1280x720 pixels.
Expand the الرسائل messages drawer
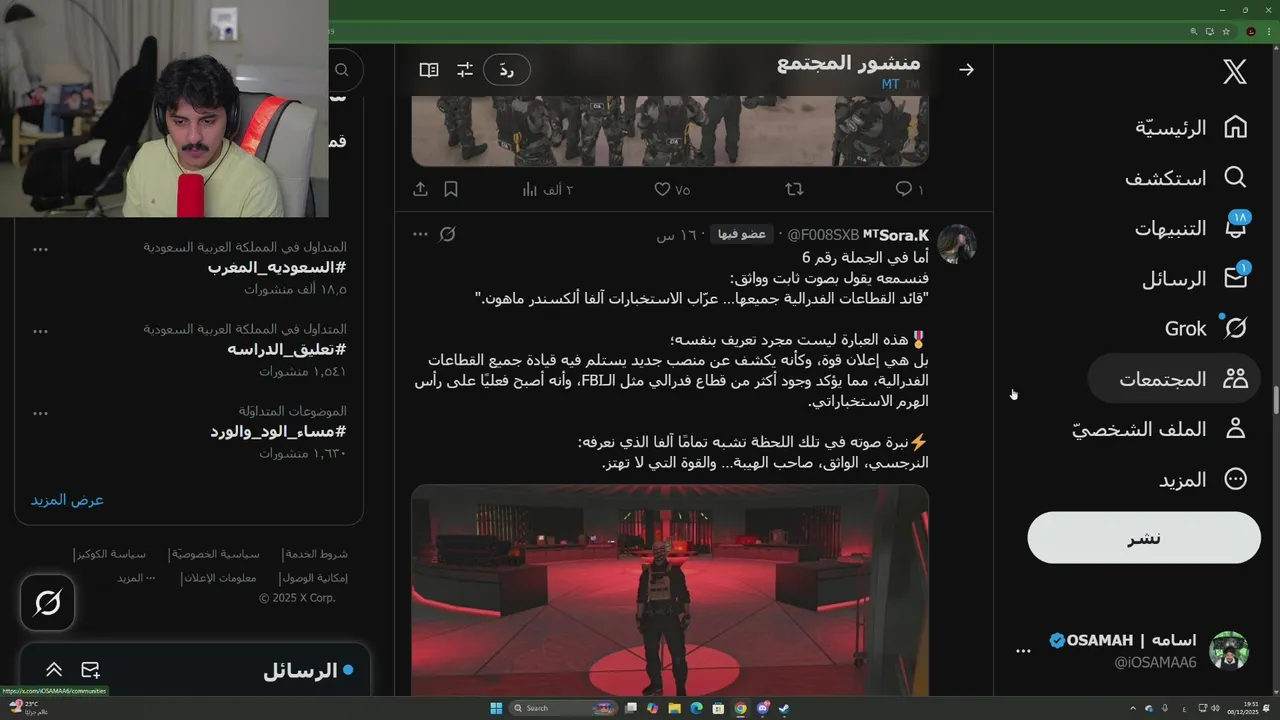point(54,670)
